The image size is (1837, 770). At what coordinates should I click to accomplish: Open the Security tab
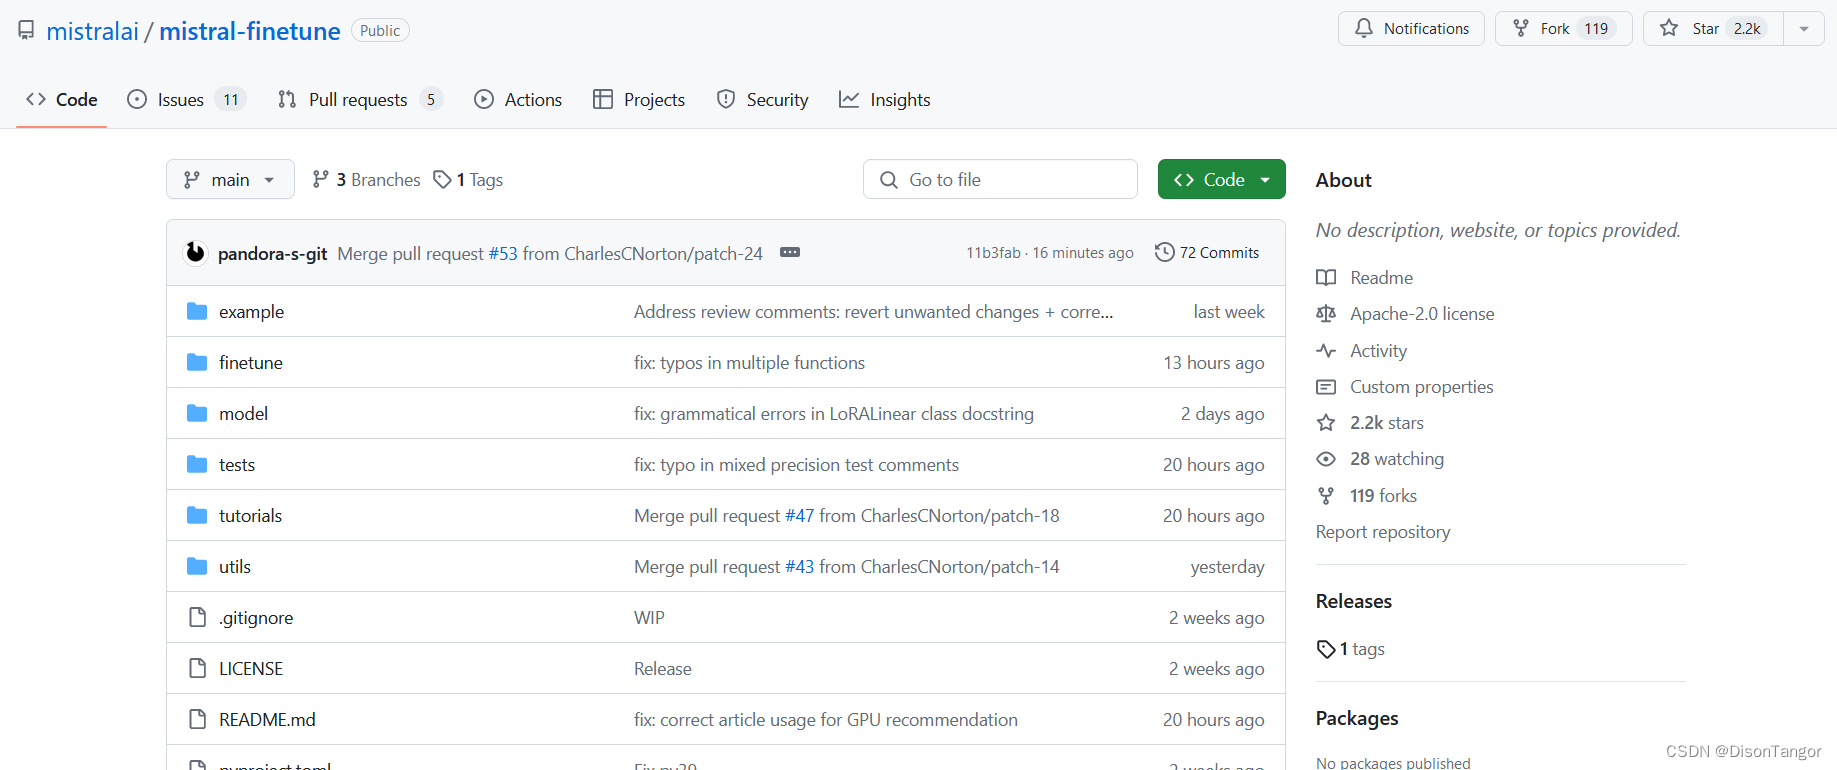(763, 100)
